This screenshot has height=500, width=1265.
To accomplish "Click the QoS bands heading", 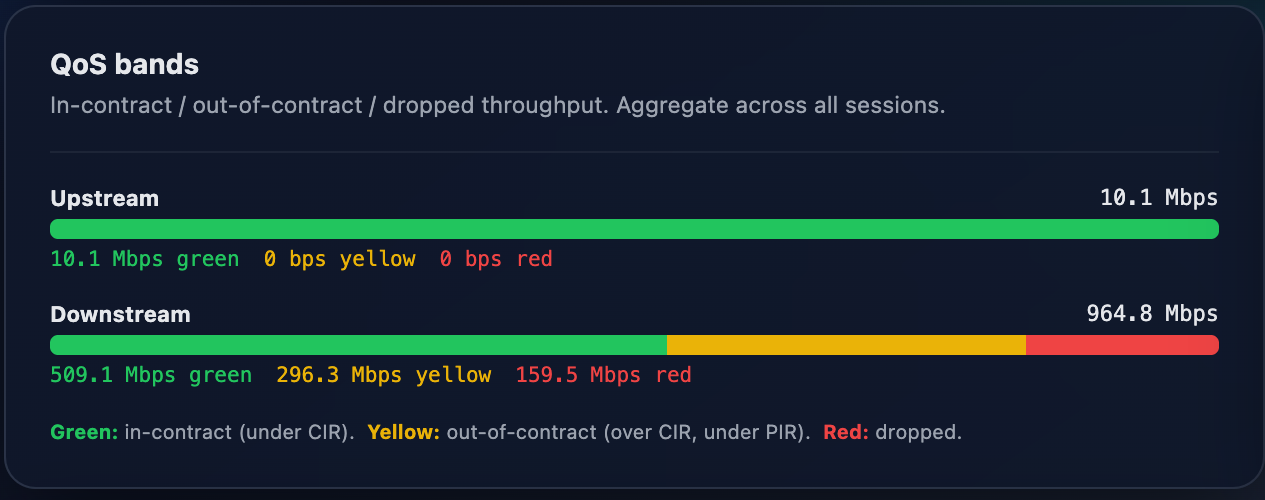I will click(124, 65).
